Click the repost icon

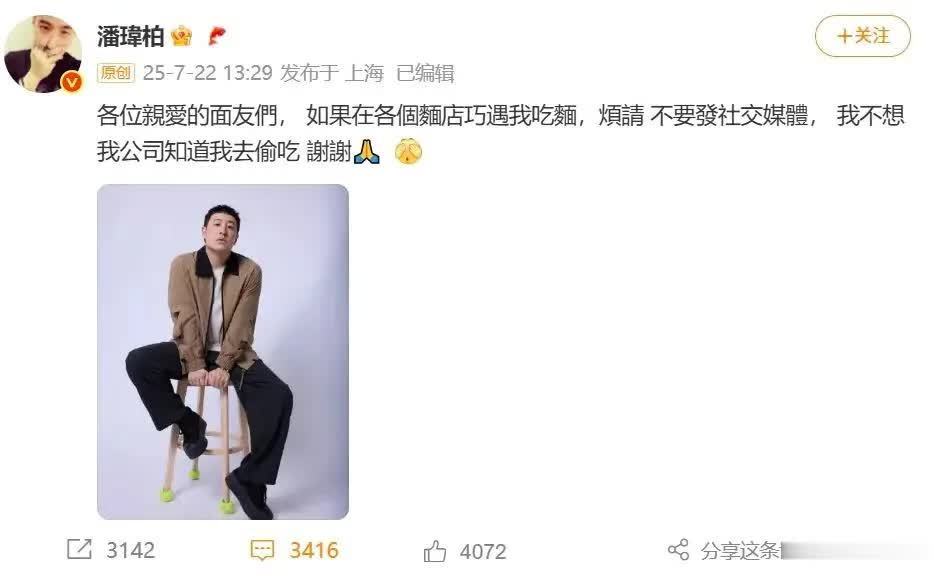(x=79, y=549)
